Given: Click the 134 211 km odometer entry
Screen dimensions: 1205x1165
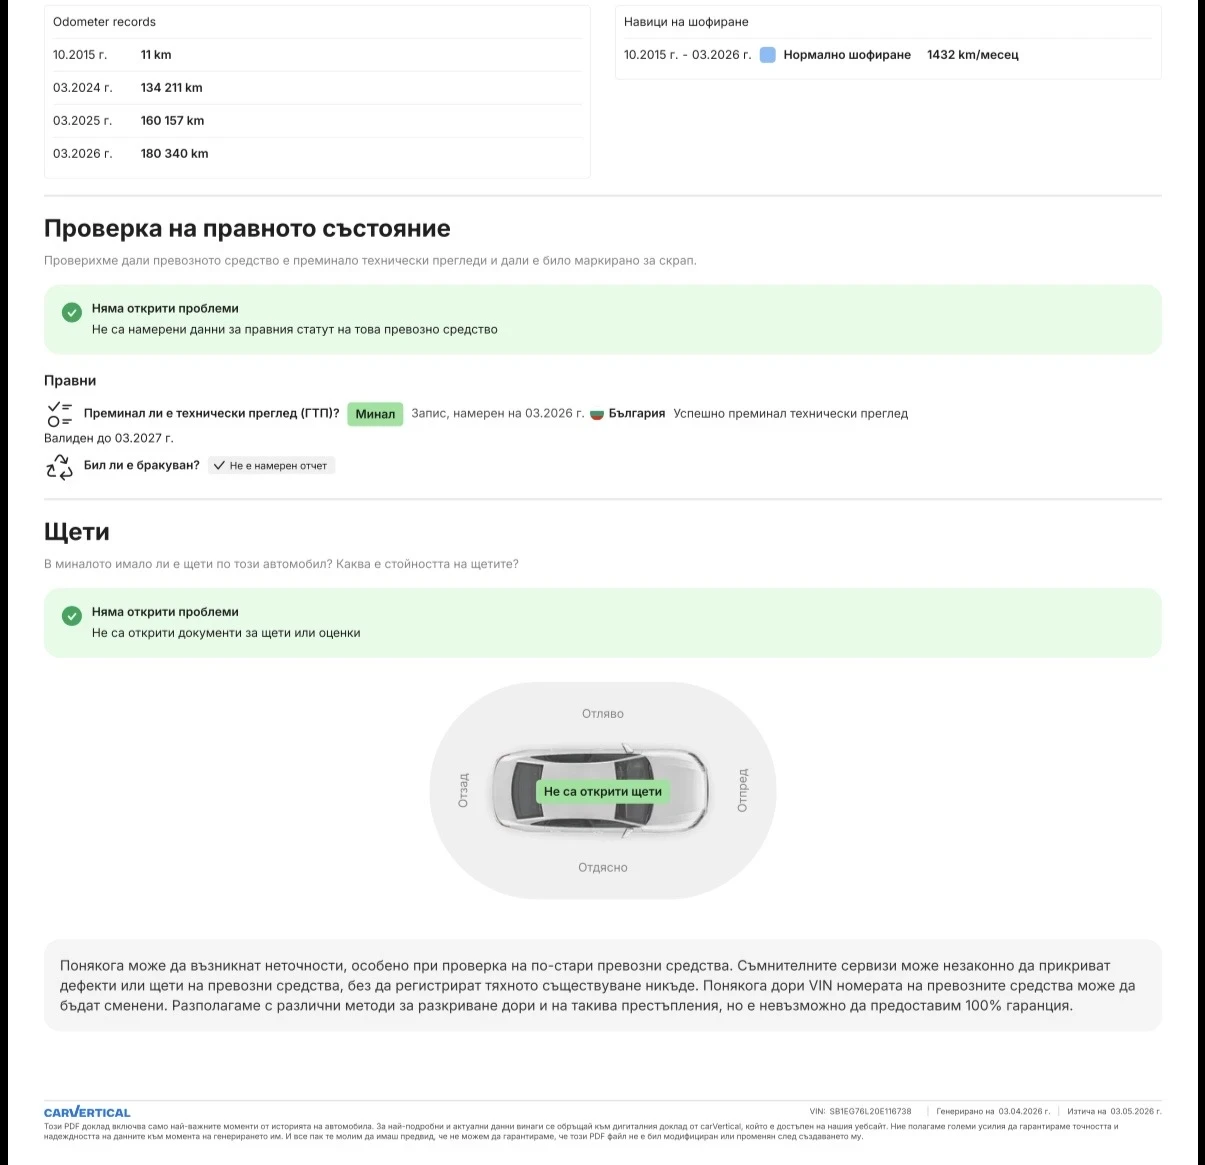Looking at the screenshot, I should pyautogui.click(x=171, y=88).
